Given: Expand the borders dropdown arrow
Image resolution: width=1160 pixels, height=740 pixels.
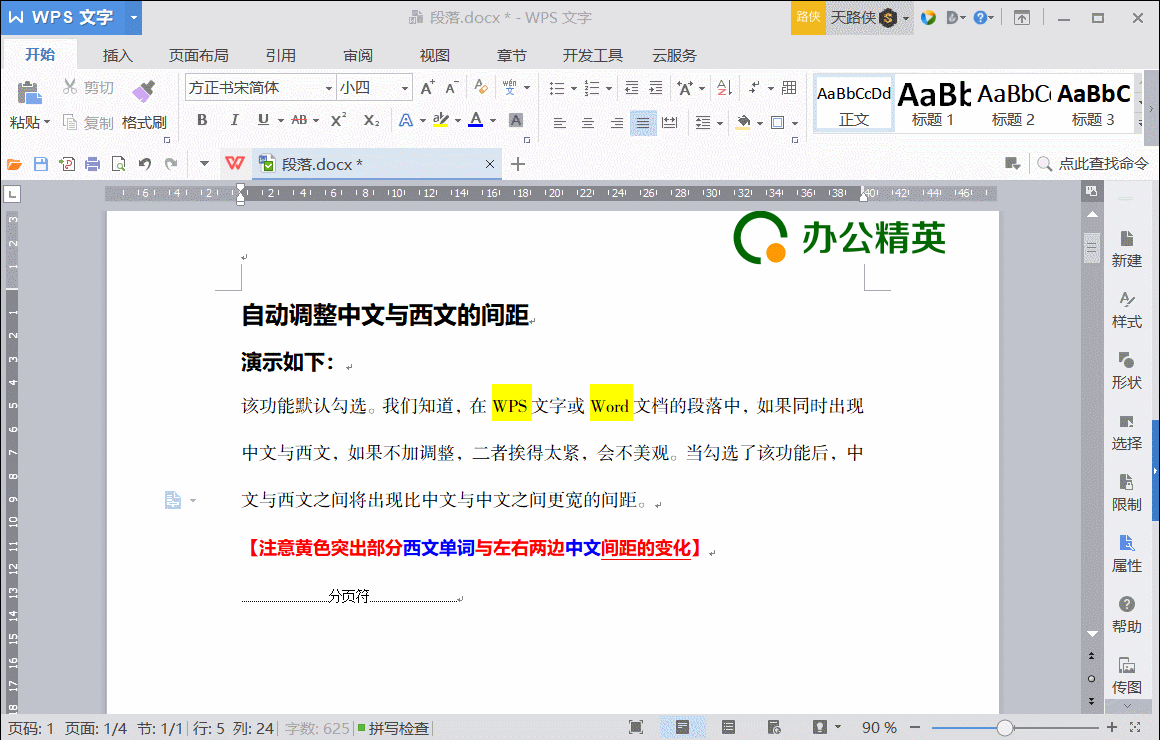Looking at the screenshot, I should click(x=795, y=123).
